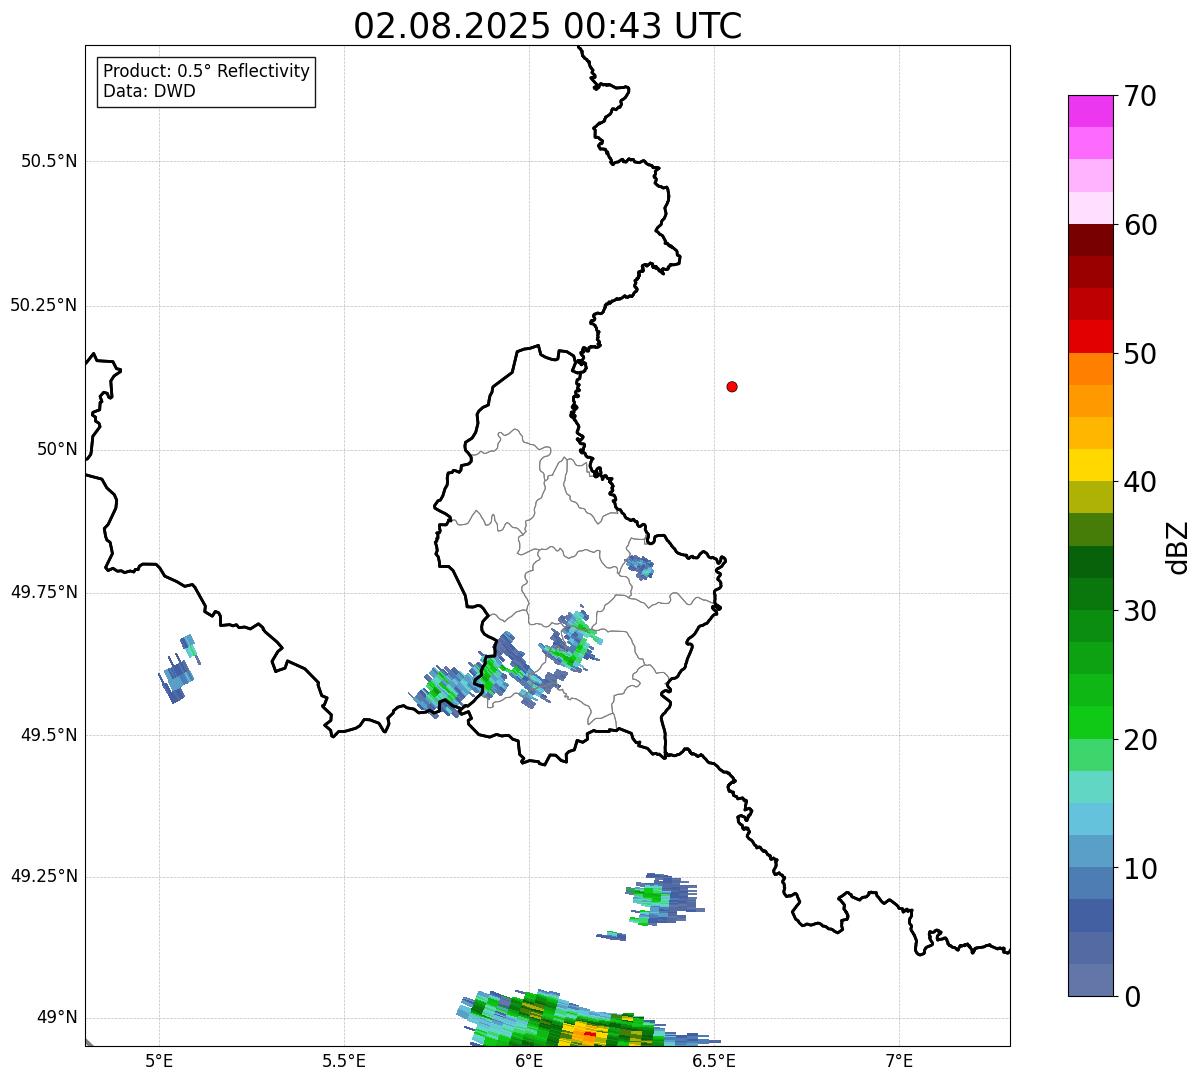Select the 7°E longitude tick label
1202x1081 pixels.
tap(899, 1061)
